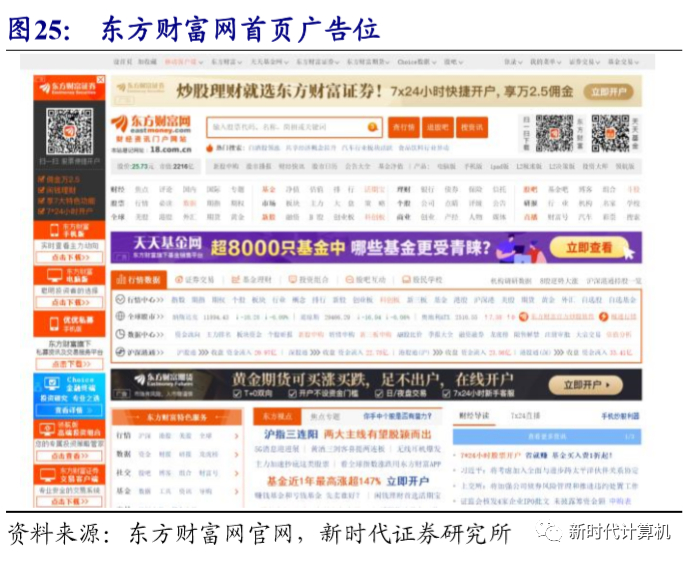Click 立即开户 on the futures dark banner
Image resolution: width=693 pixels, height=562 pixels.
pyautogui.click(x=586, y=385)
